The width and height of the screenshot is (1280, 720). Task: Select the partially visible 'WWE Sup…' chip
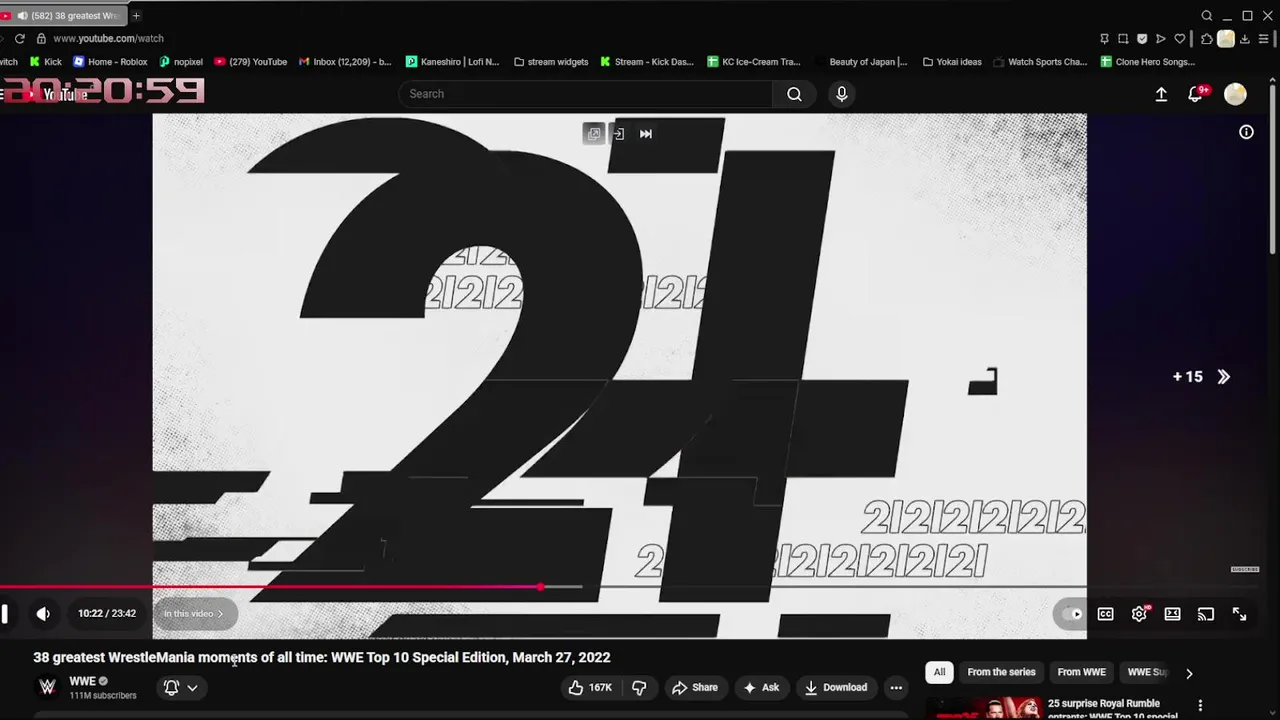point(1147,672)
